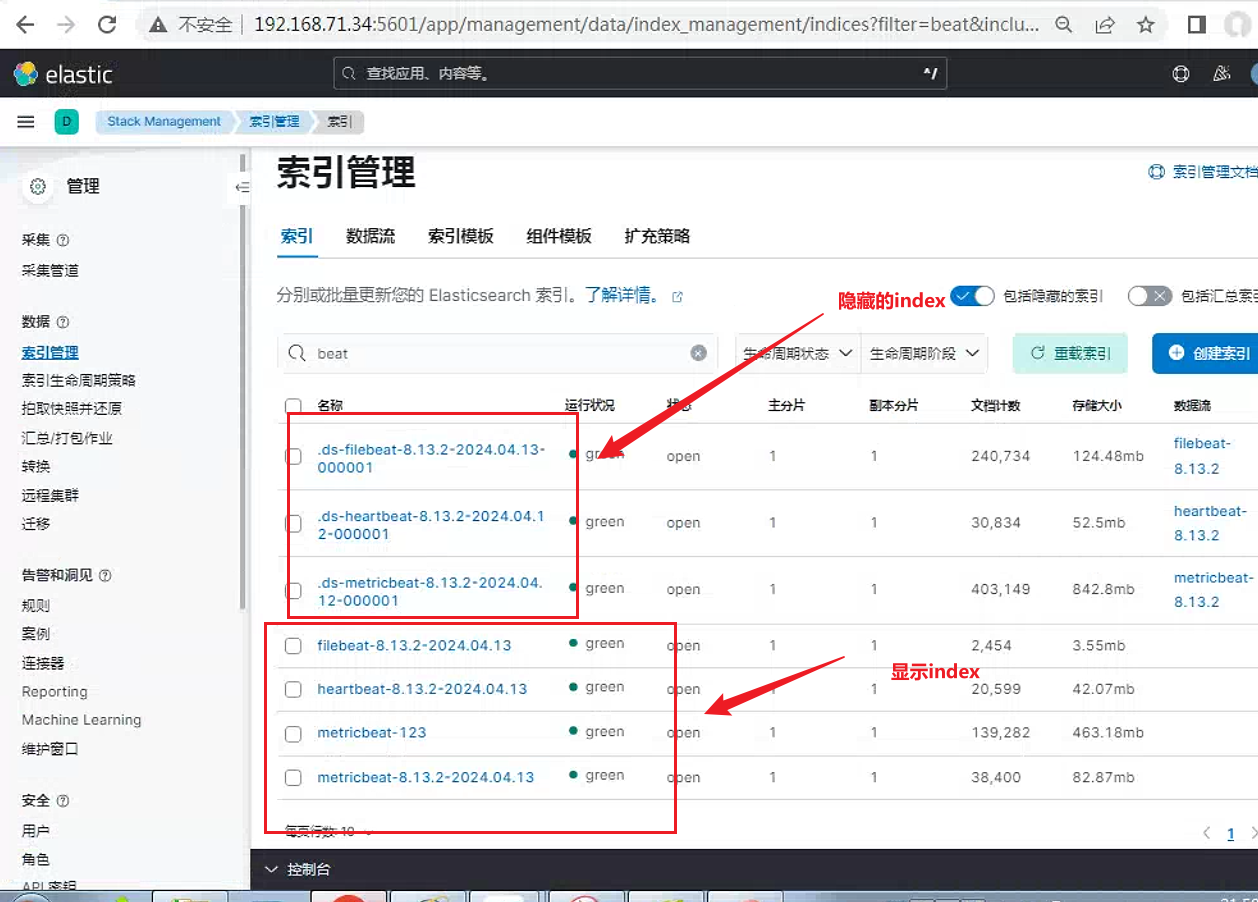This screenshot has height=902, width=1258.
Task: Open the browser side panel icon
Action: (1196, 25)
